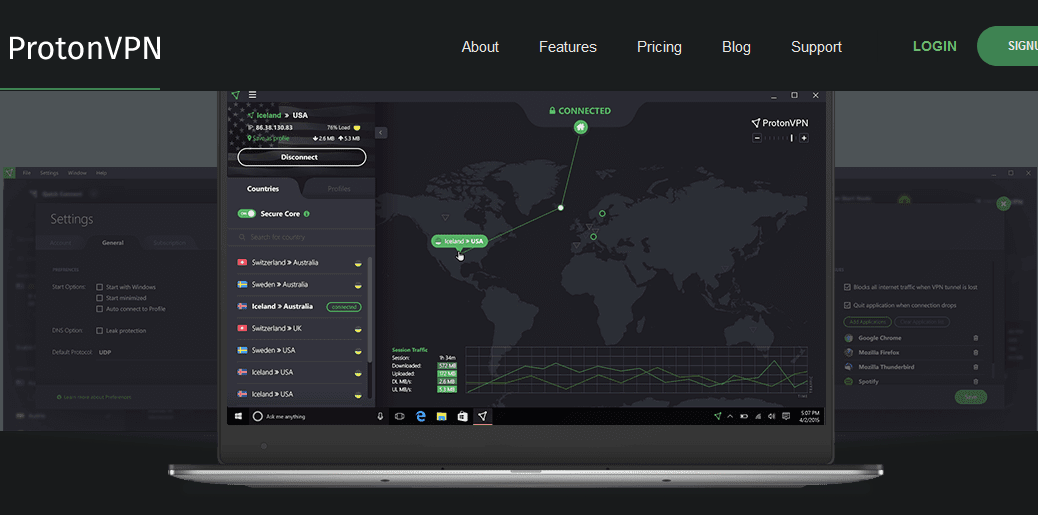Select Switzerland > Australia server
Image resolution: width=1038 pixels, height=515 pixels.
click(300, 263)
